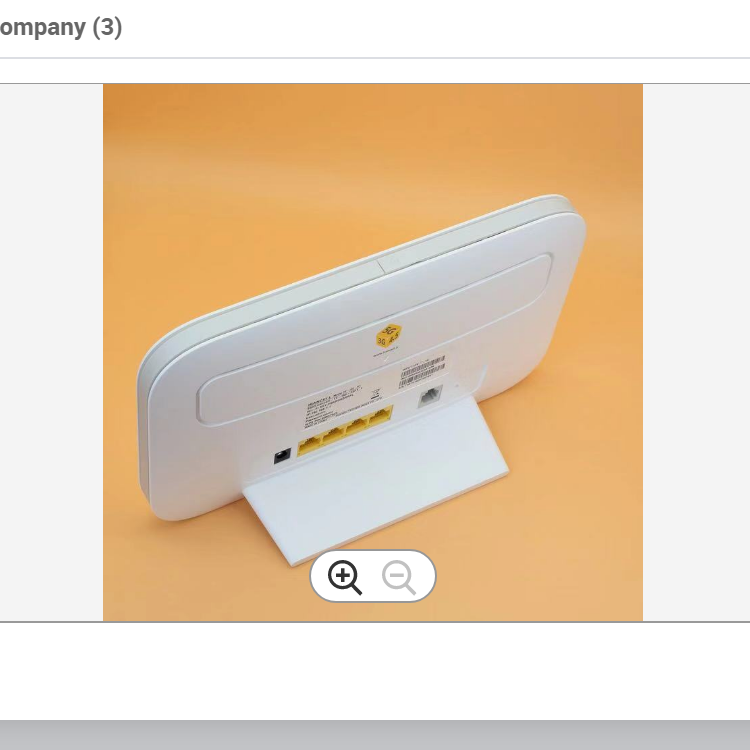Click the black power jack on router
750x750 pixels.
click(282, 455)
